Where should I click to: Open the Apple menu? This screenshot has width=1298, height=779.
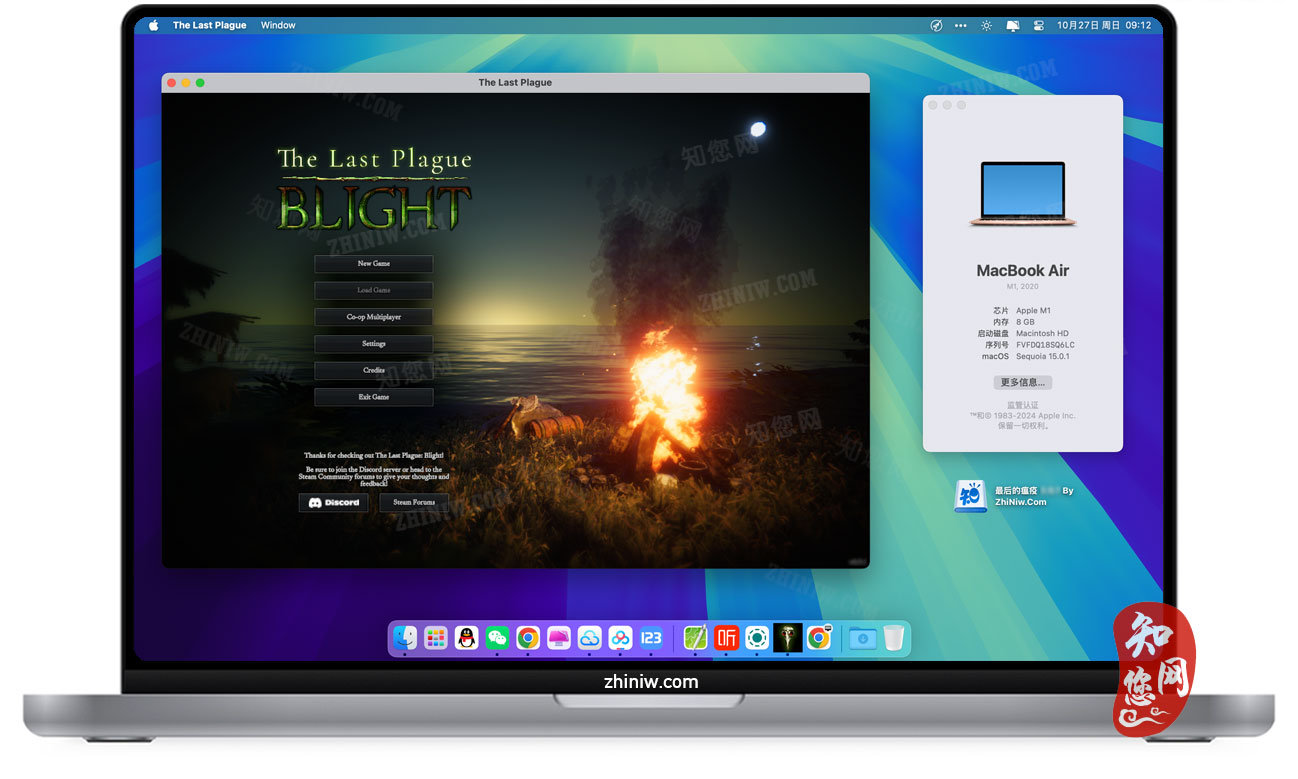[153, 25]
